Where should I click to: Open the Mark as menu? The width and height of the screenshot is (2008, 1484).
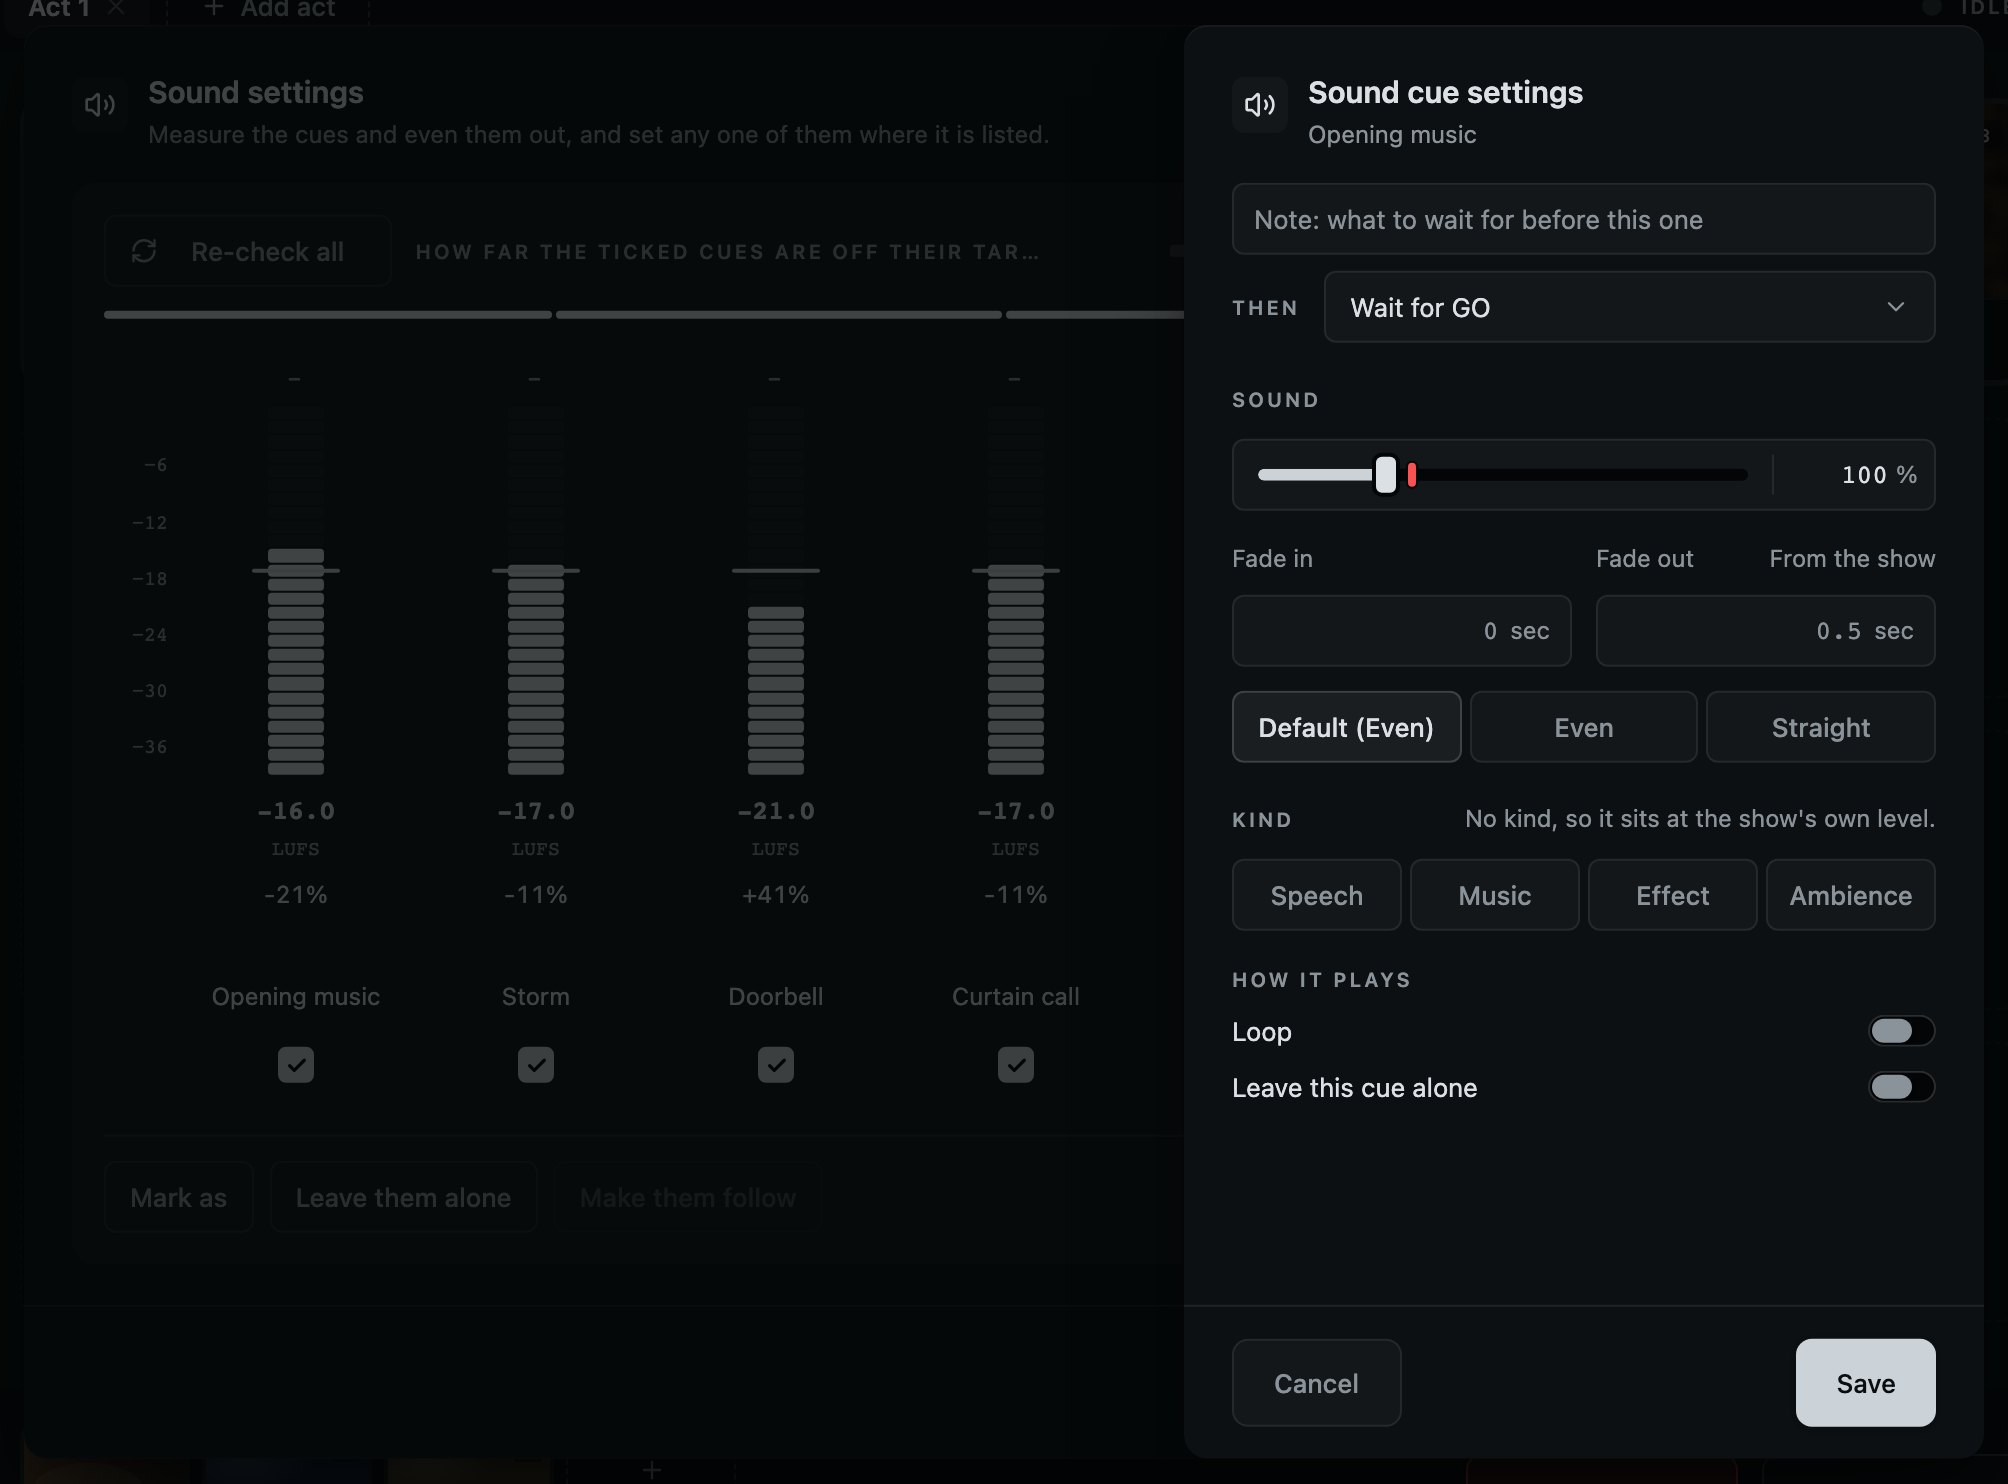[179, 1197]
